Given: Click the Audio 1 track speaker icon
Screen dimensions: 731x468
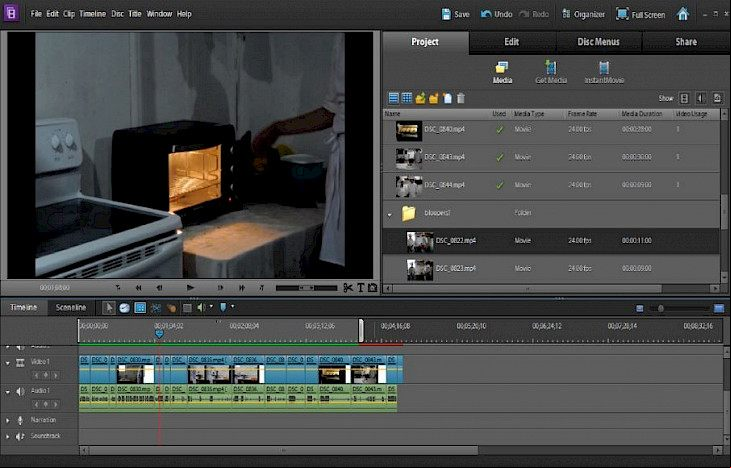Looking at the screenshot, I should pyautogui.click(x=20, y=391).
